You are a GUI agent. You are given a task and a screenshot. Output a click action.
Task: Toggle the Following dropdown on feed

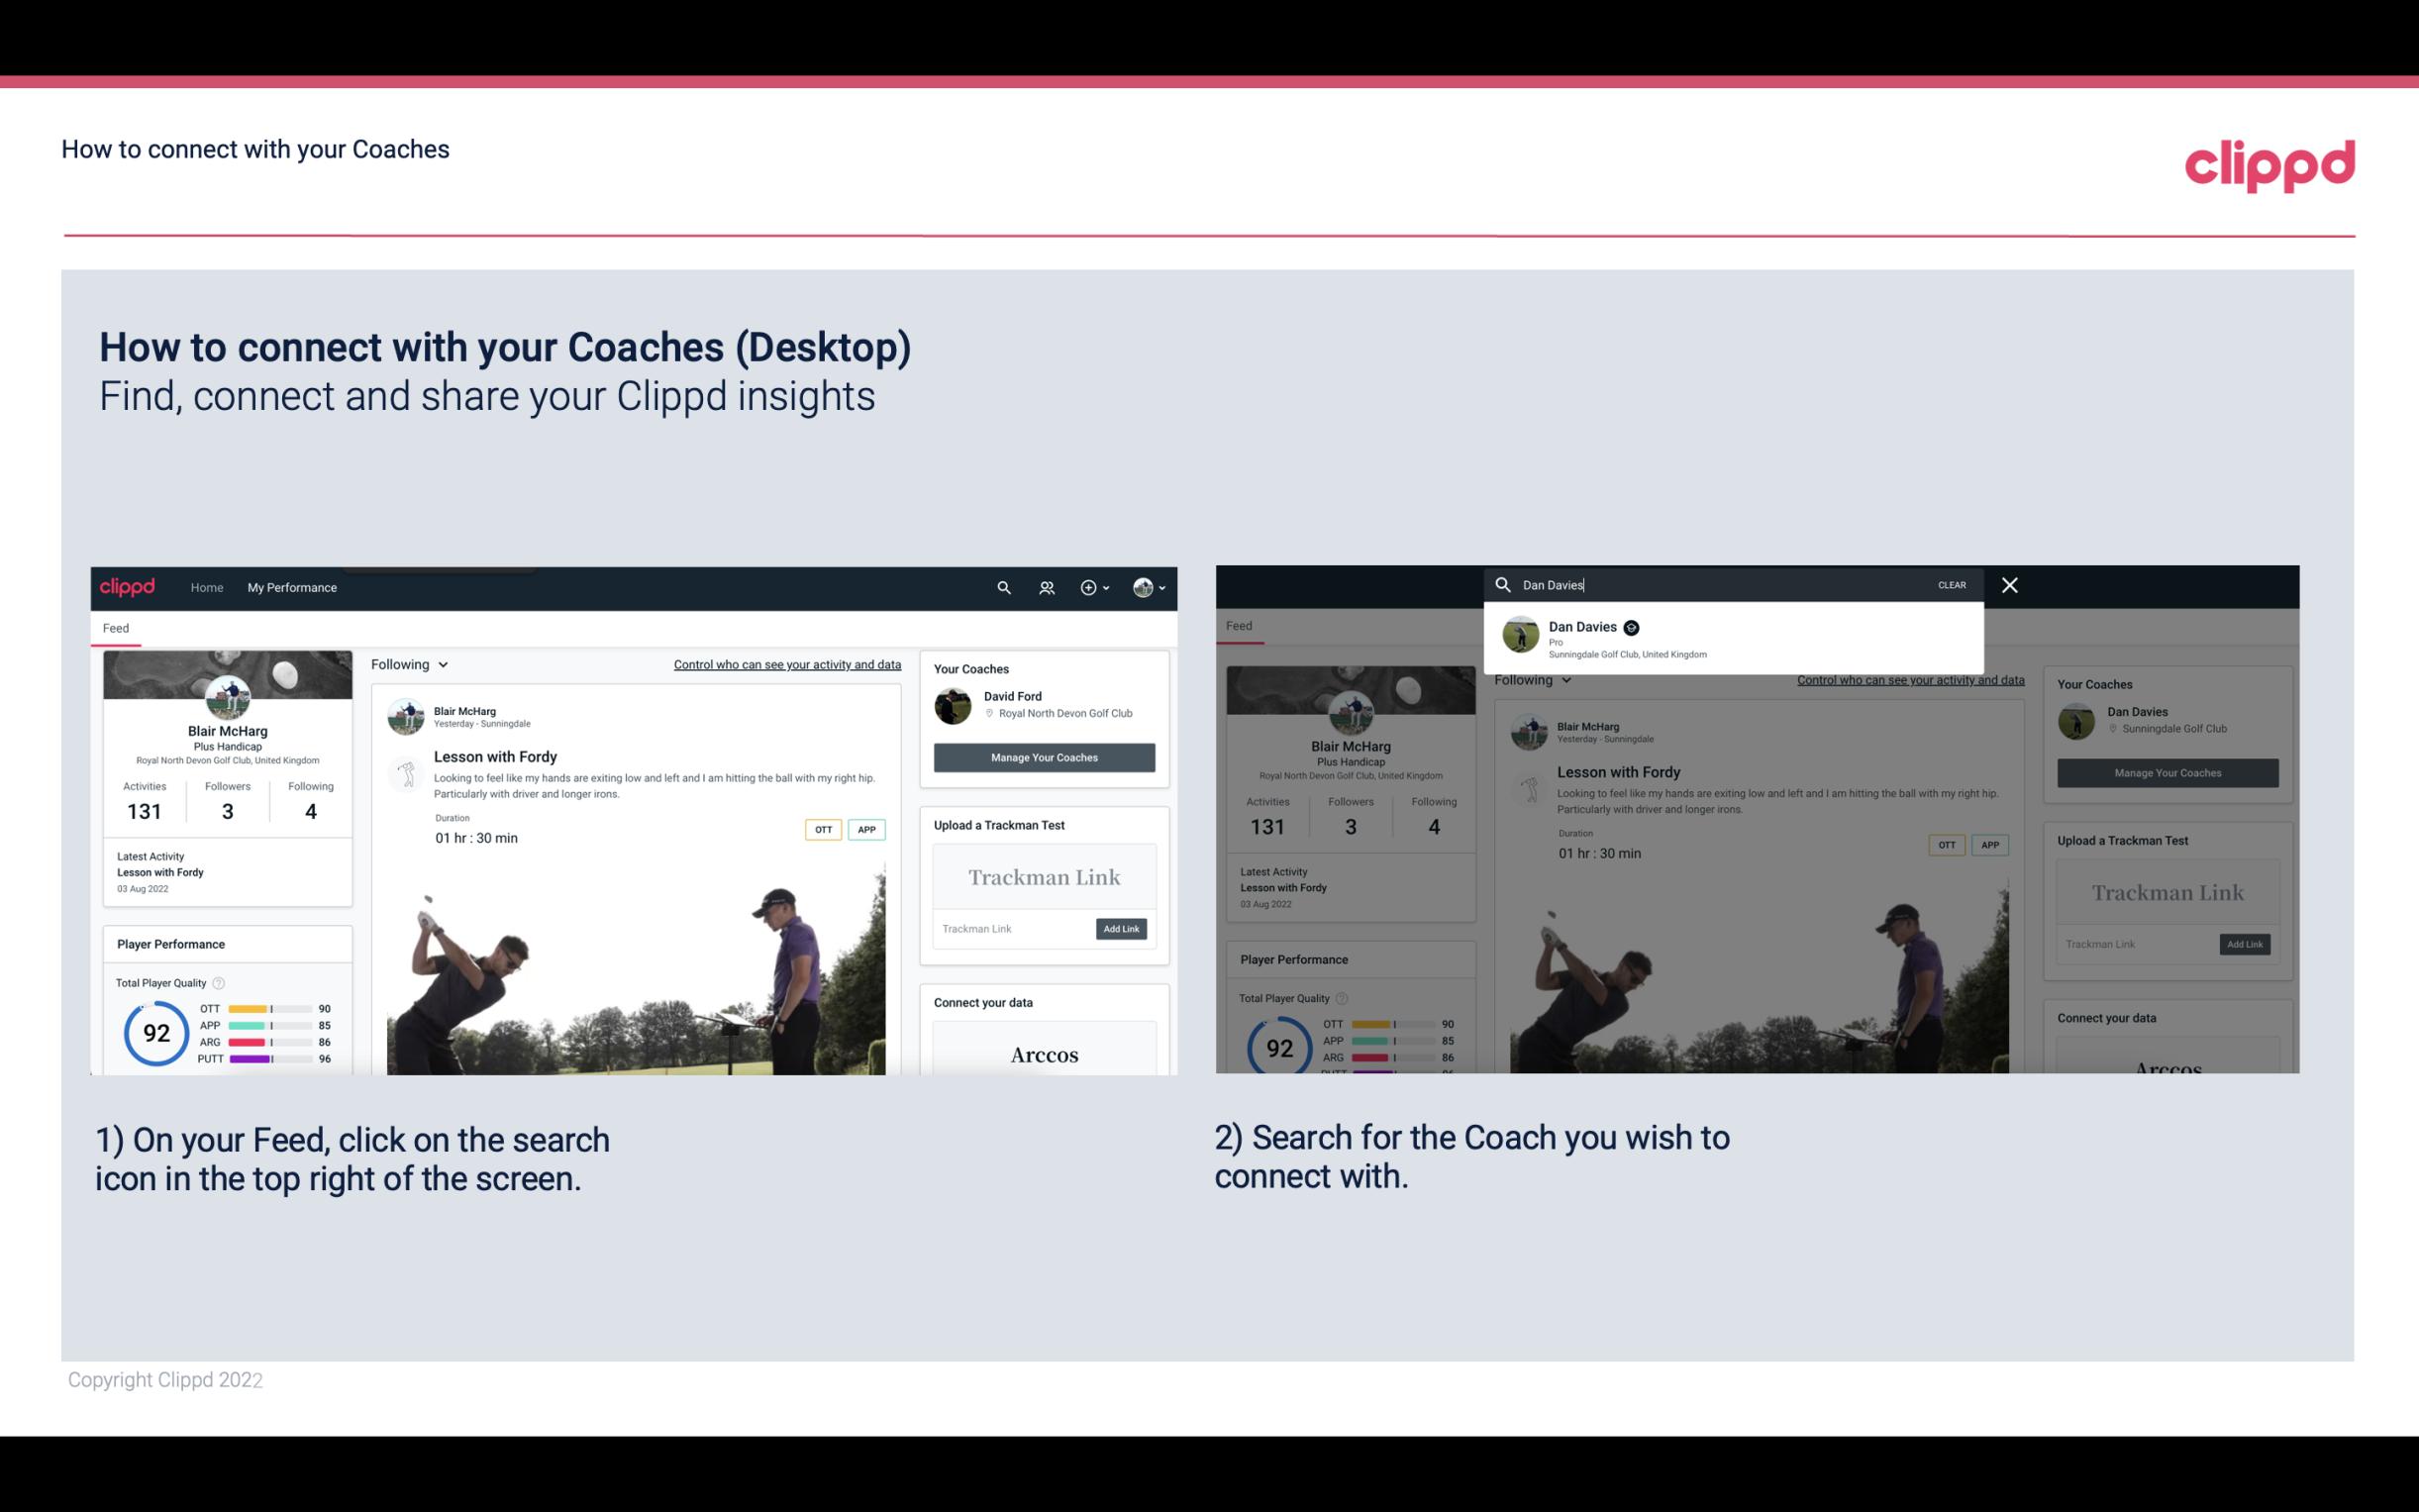[411, 663]
